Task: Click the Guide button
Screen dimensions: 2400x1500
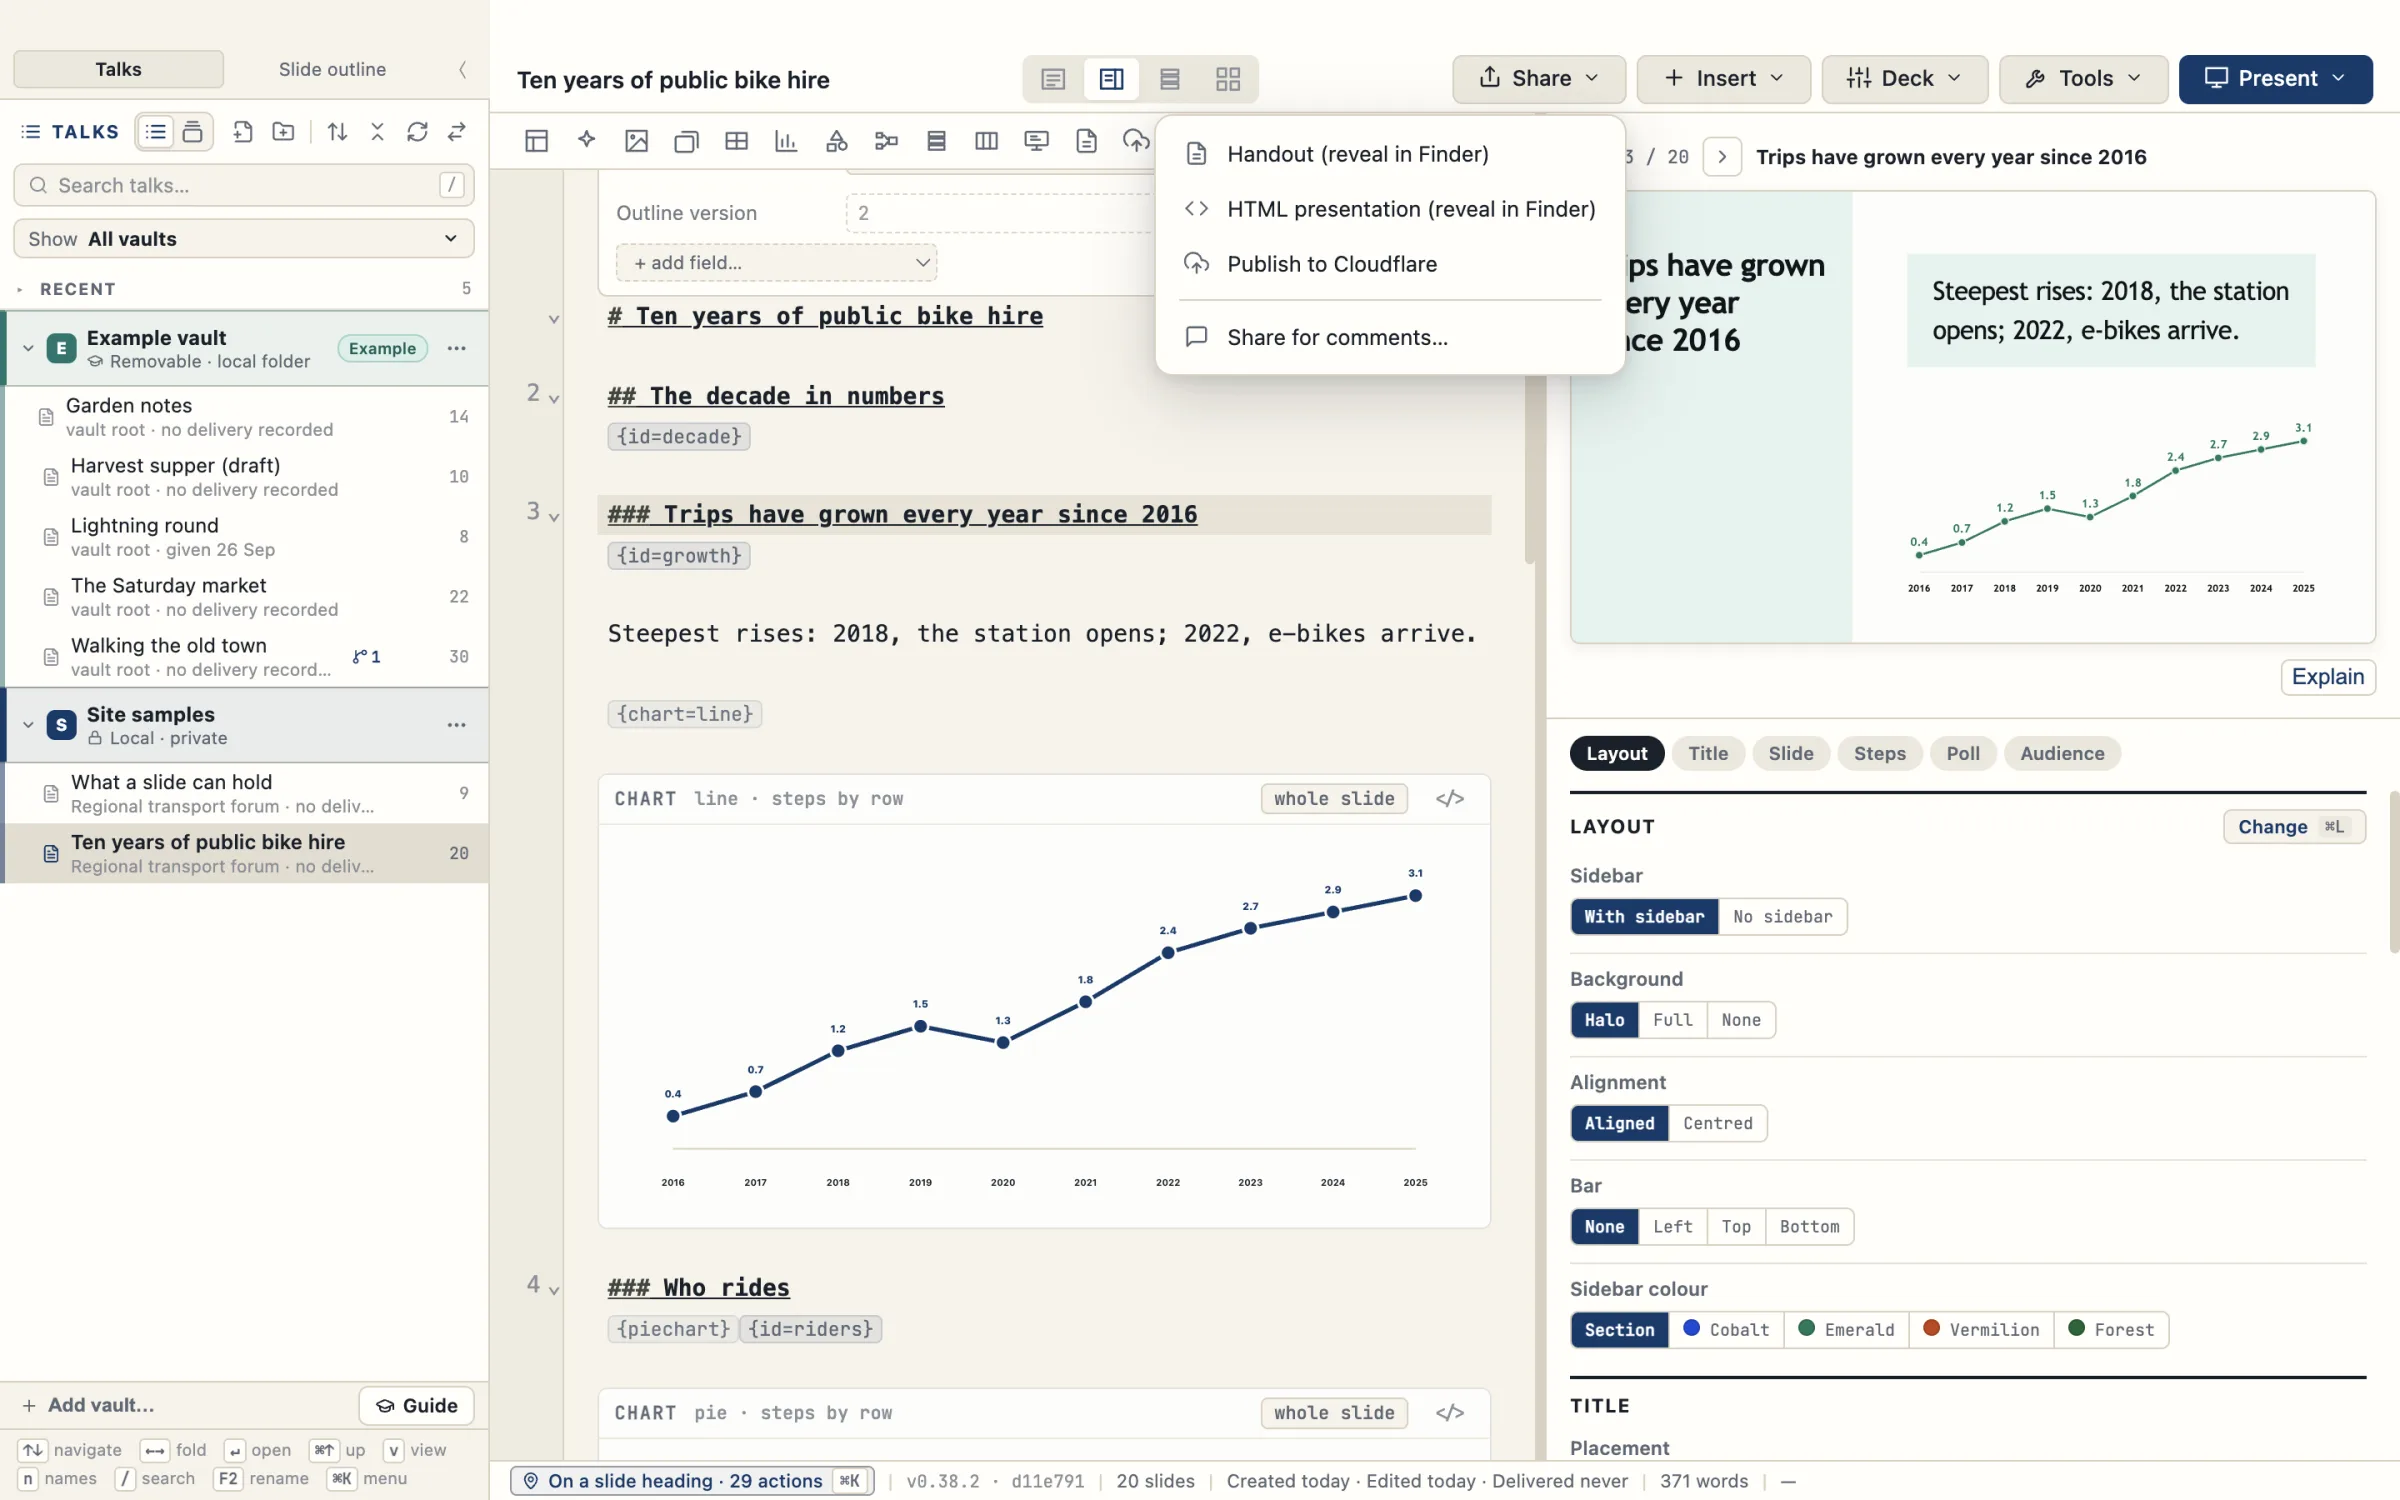Action: (x=416, y=1405)
